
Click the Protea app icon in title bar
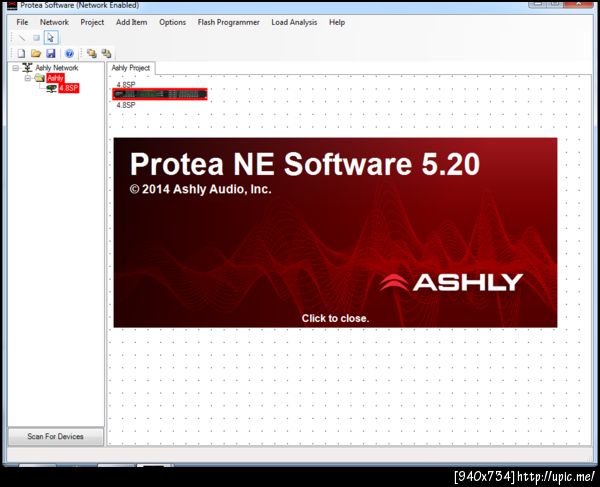click(12, 5)
